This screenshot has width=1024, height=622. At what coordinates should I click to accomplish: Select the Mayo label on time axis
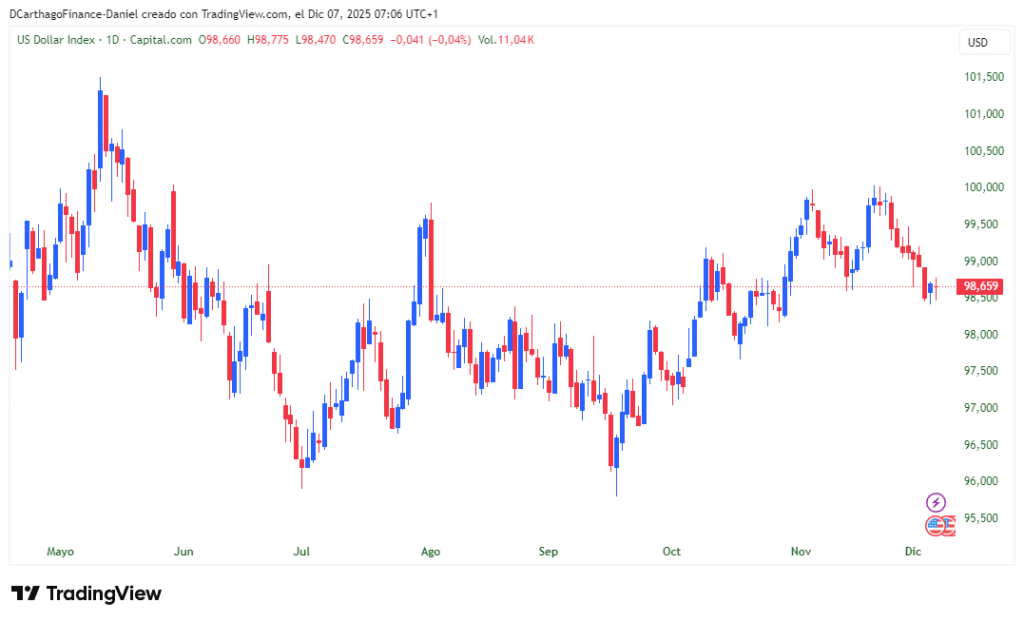click(x=61, y=551)
